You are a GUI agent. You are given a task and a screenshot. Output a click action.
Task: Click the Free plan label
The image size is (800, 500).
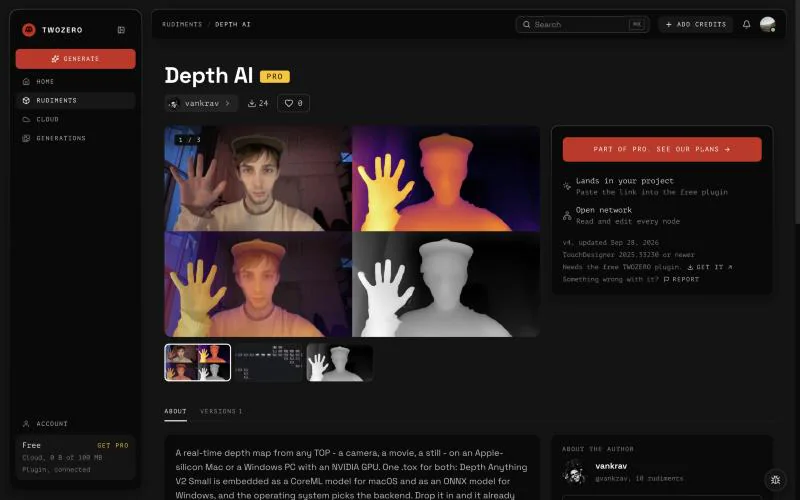coord(31,445)
